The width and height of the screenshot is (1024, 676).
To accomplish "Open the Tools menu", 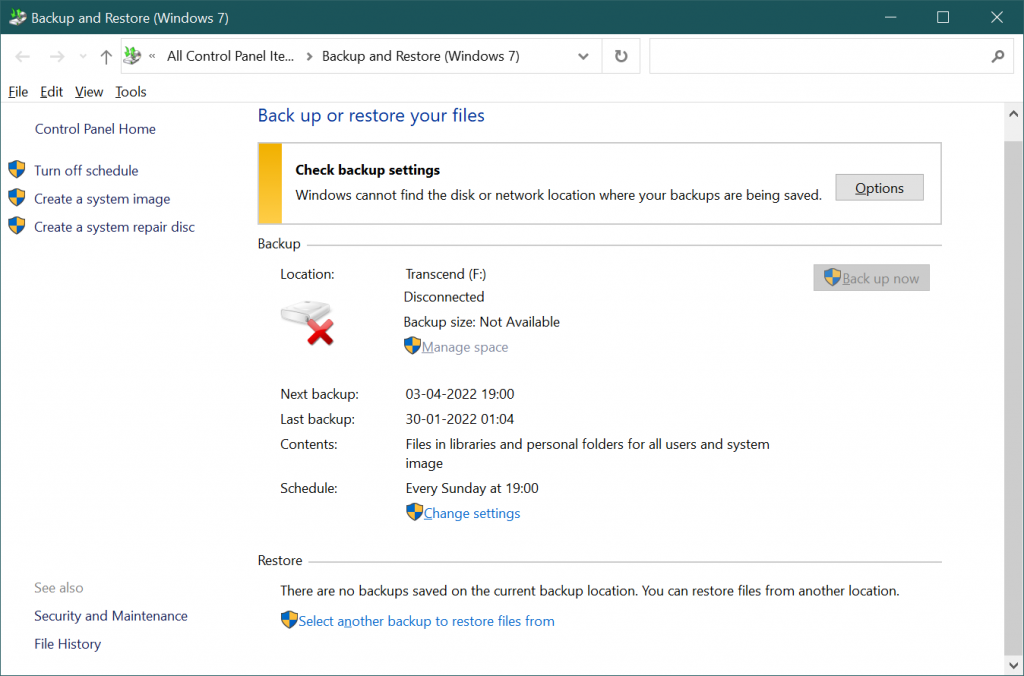I will (x=130, y=91).
